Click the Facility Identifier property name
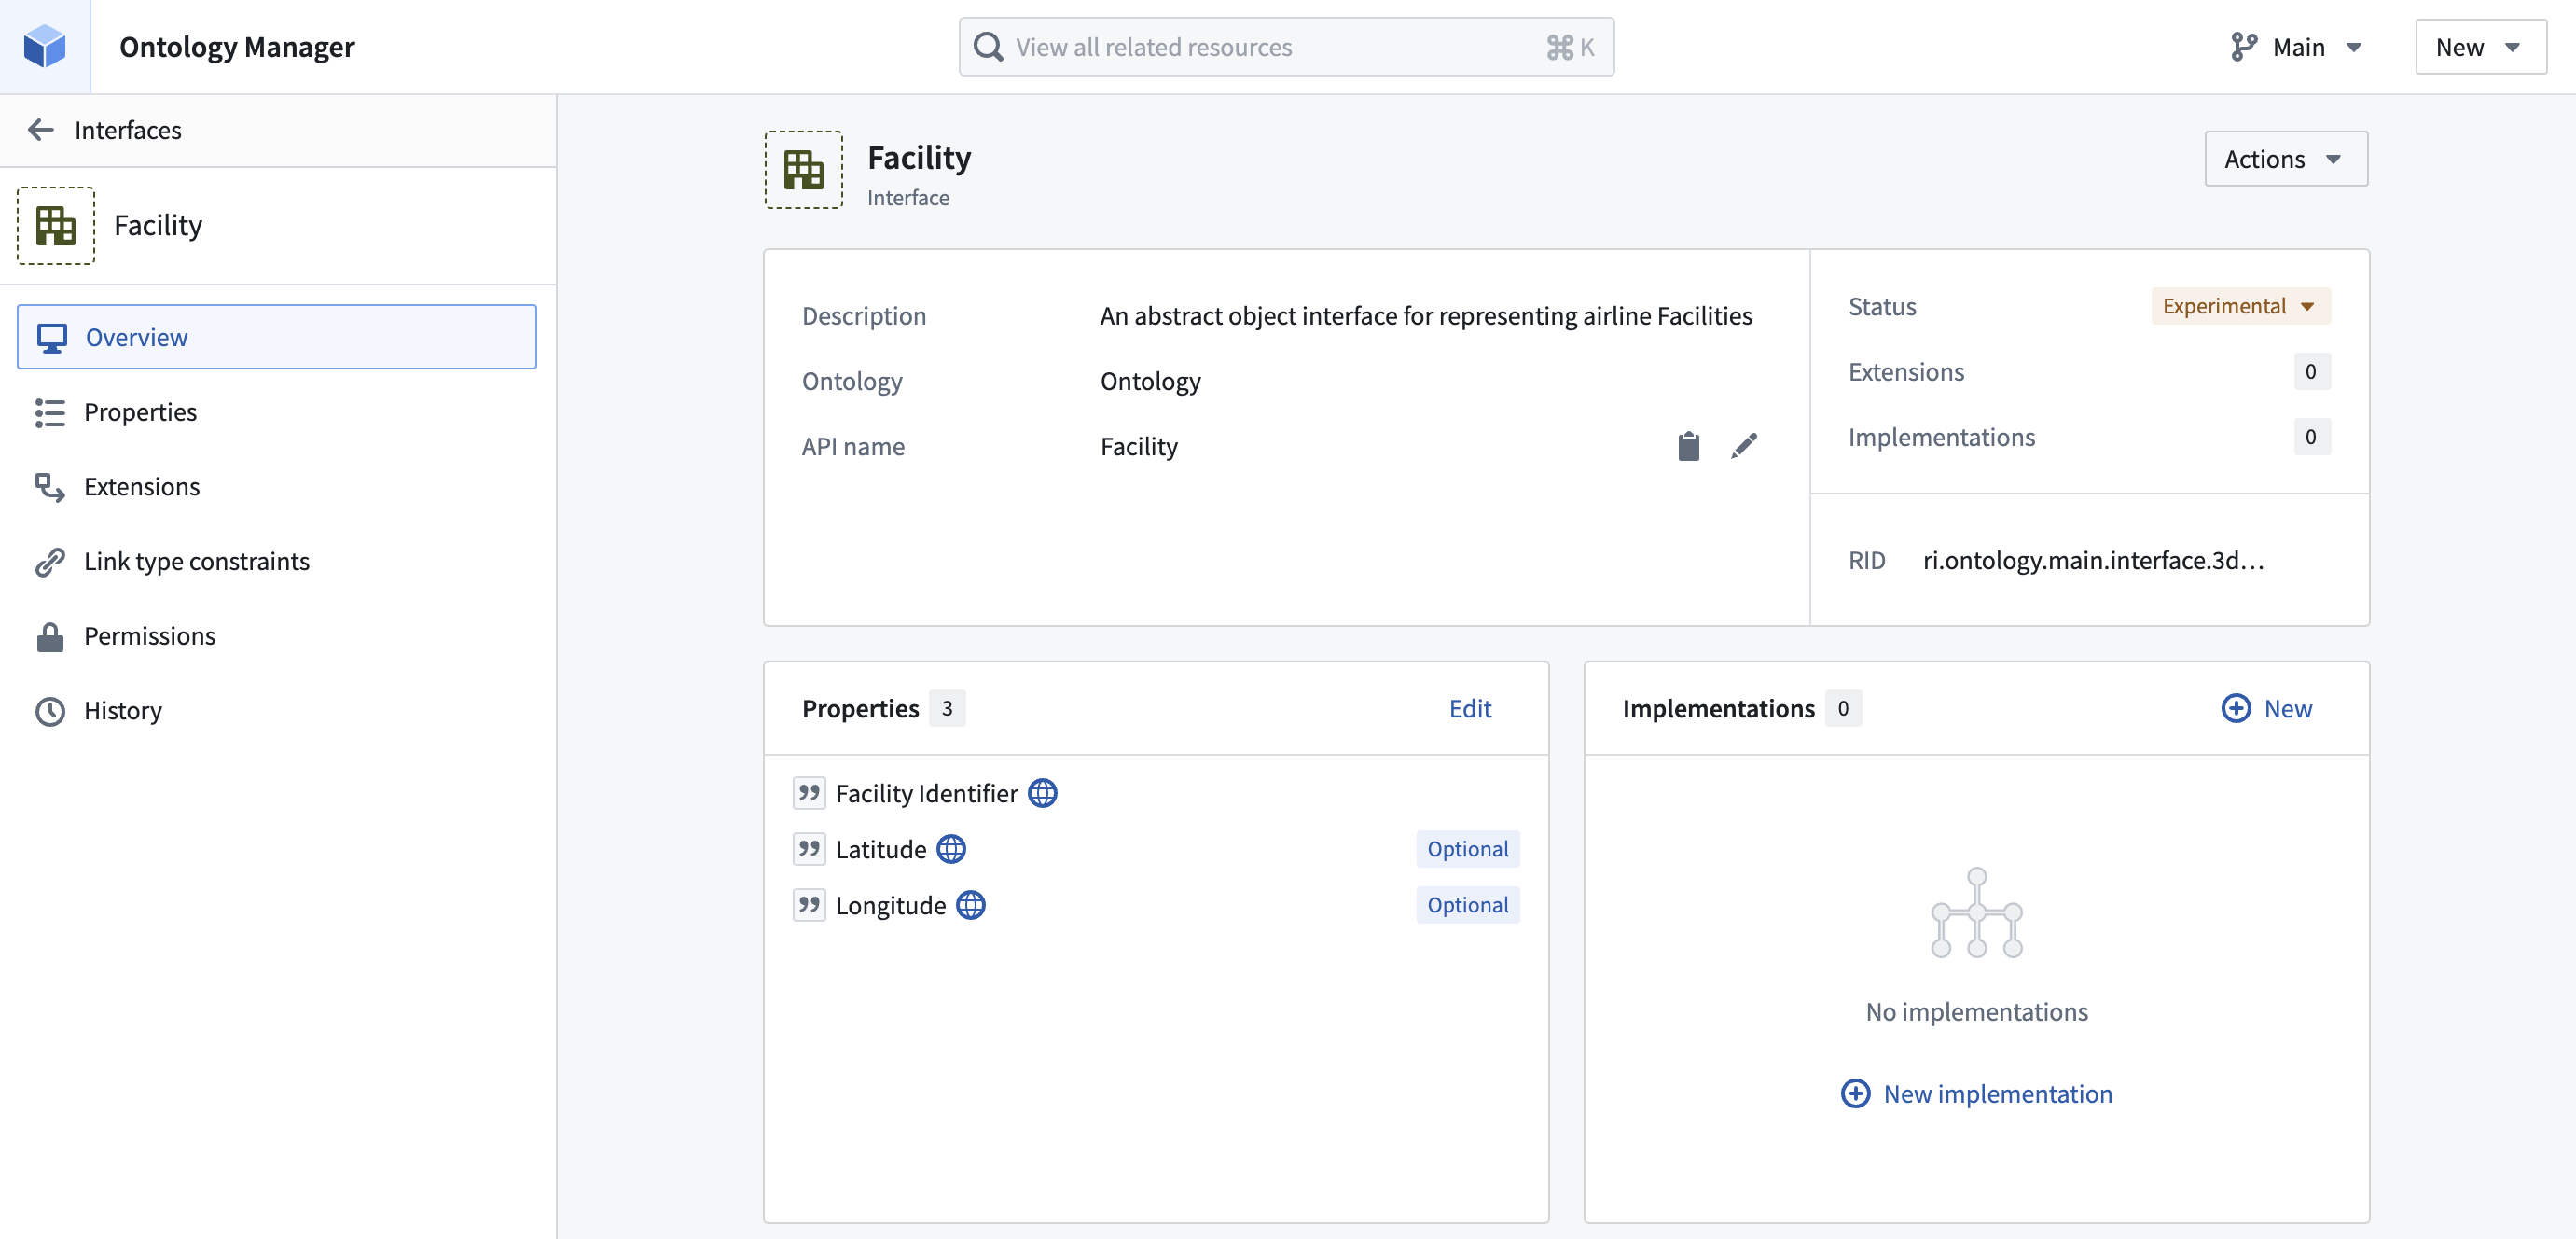This screenshot has width=2576, height=1239. coord(926,793)
